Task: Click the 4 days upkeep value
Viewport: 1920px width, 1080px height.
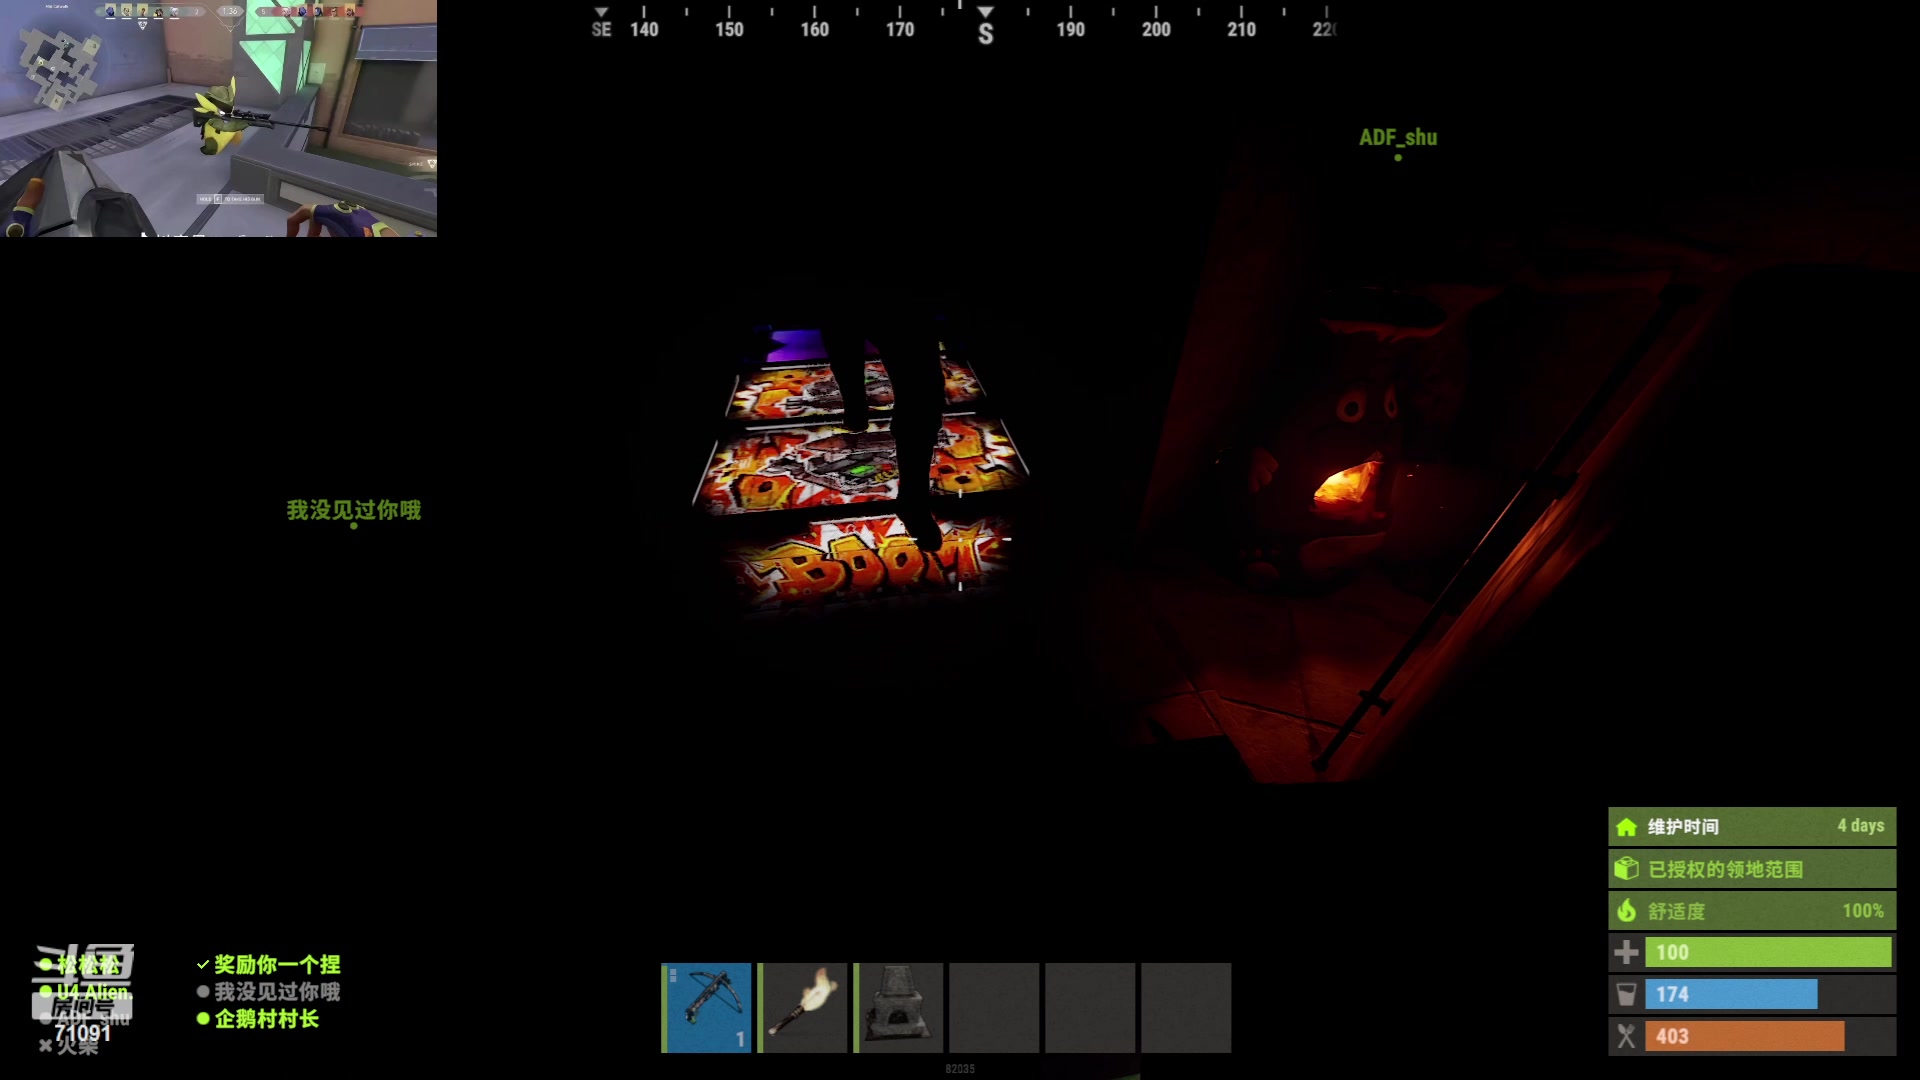Action: tap(1860, 826)
